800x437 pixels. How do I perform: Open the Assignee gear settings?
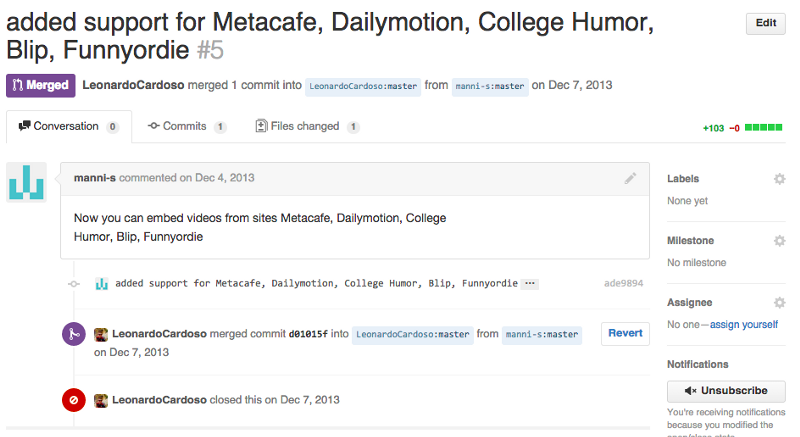click(779, 303)
